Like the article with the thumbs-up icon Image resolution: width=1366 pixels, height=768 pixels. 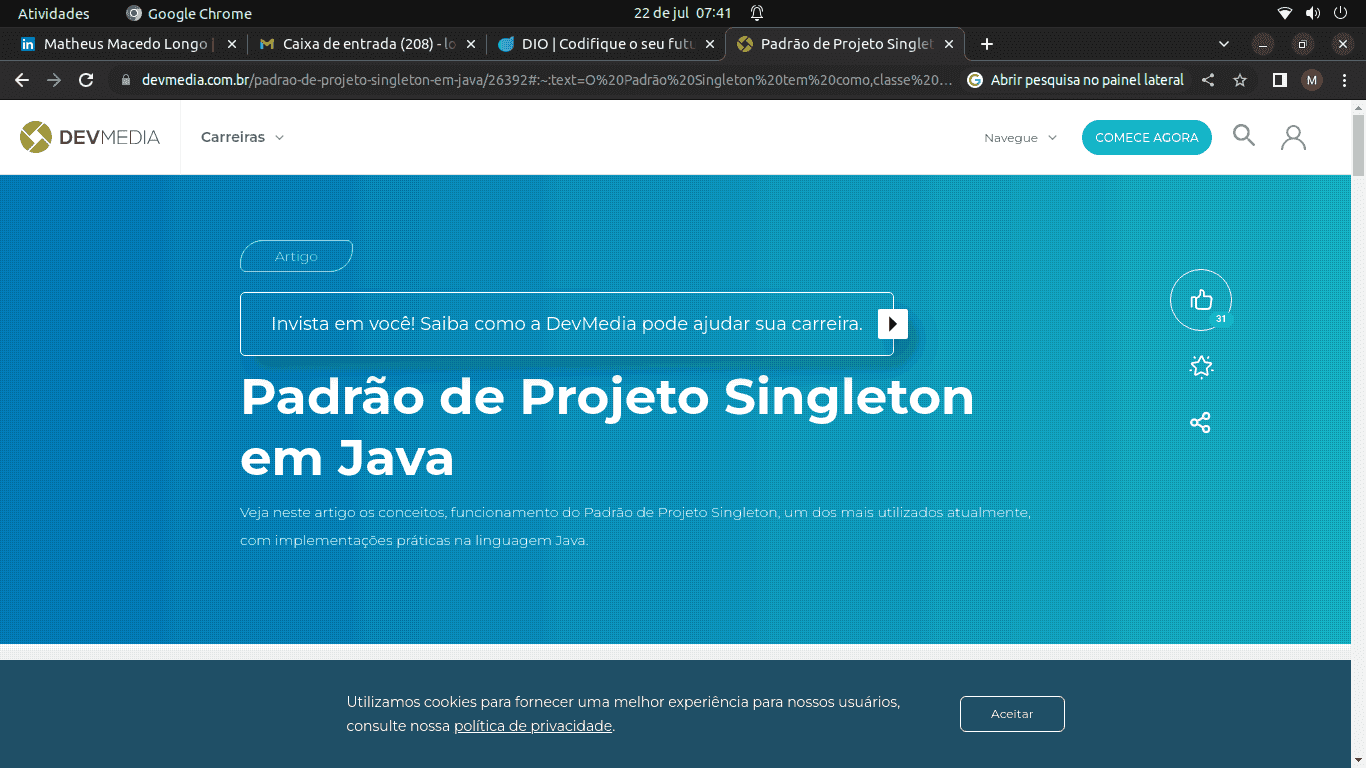(1200, 299)
